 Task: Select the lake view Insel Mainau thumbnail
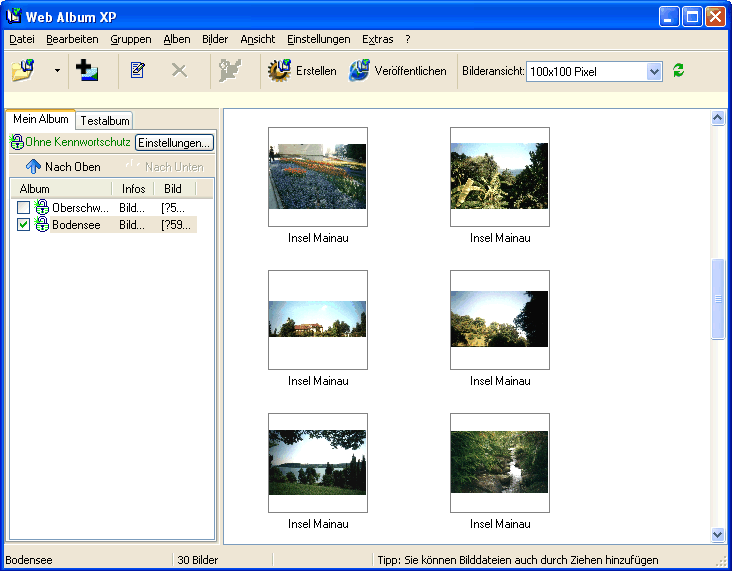click(317, 462)
